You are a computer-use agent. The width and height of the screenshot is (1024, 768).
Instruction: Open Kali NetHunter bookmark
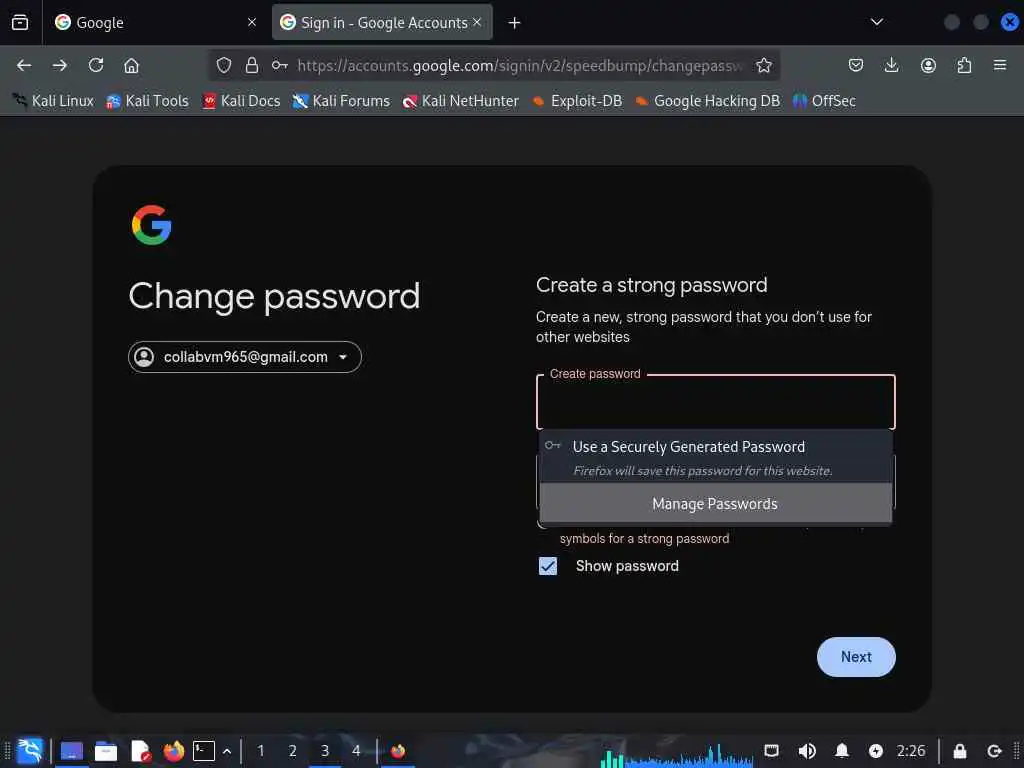point(461,101)
